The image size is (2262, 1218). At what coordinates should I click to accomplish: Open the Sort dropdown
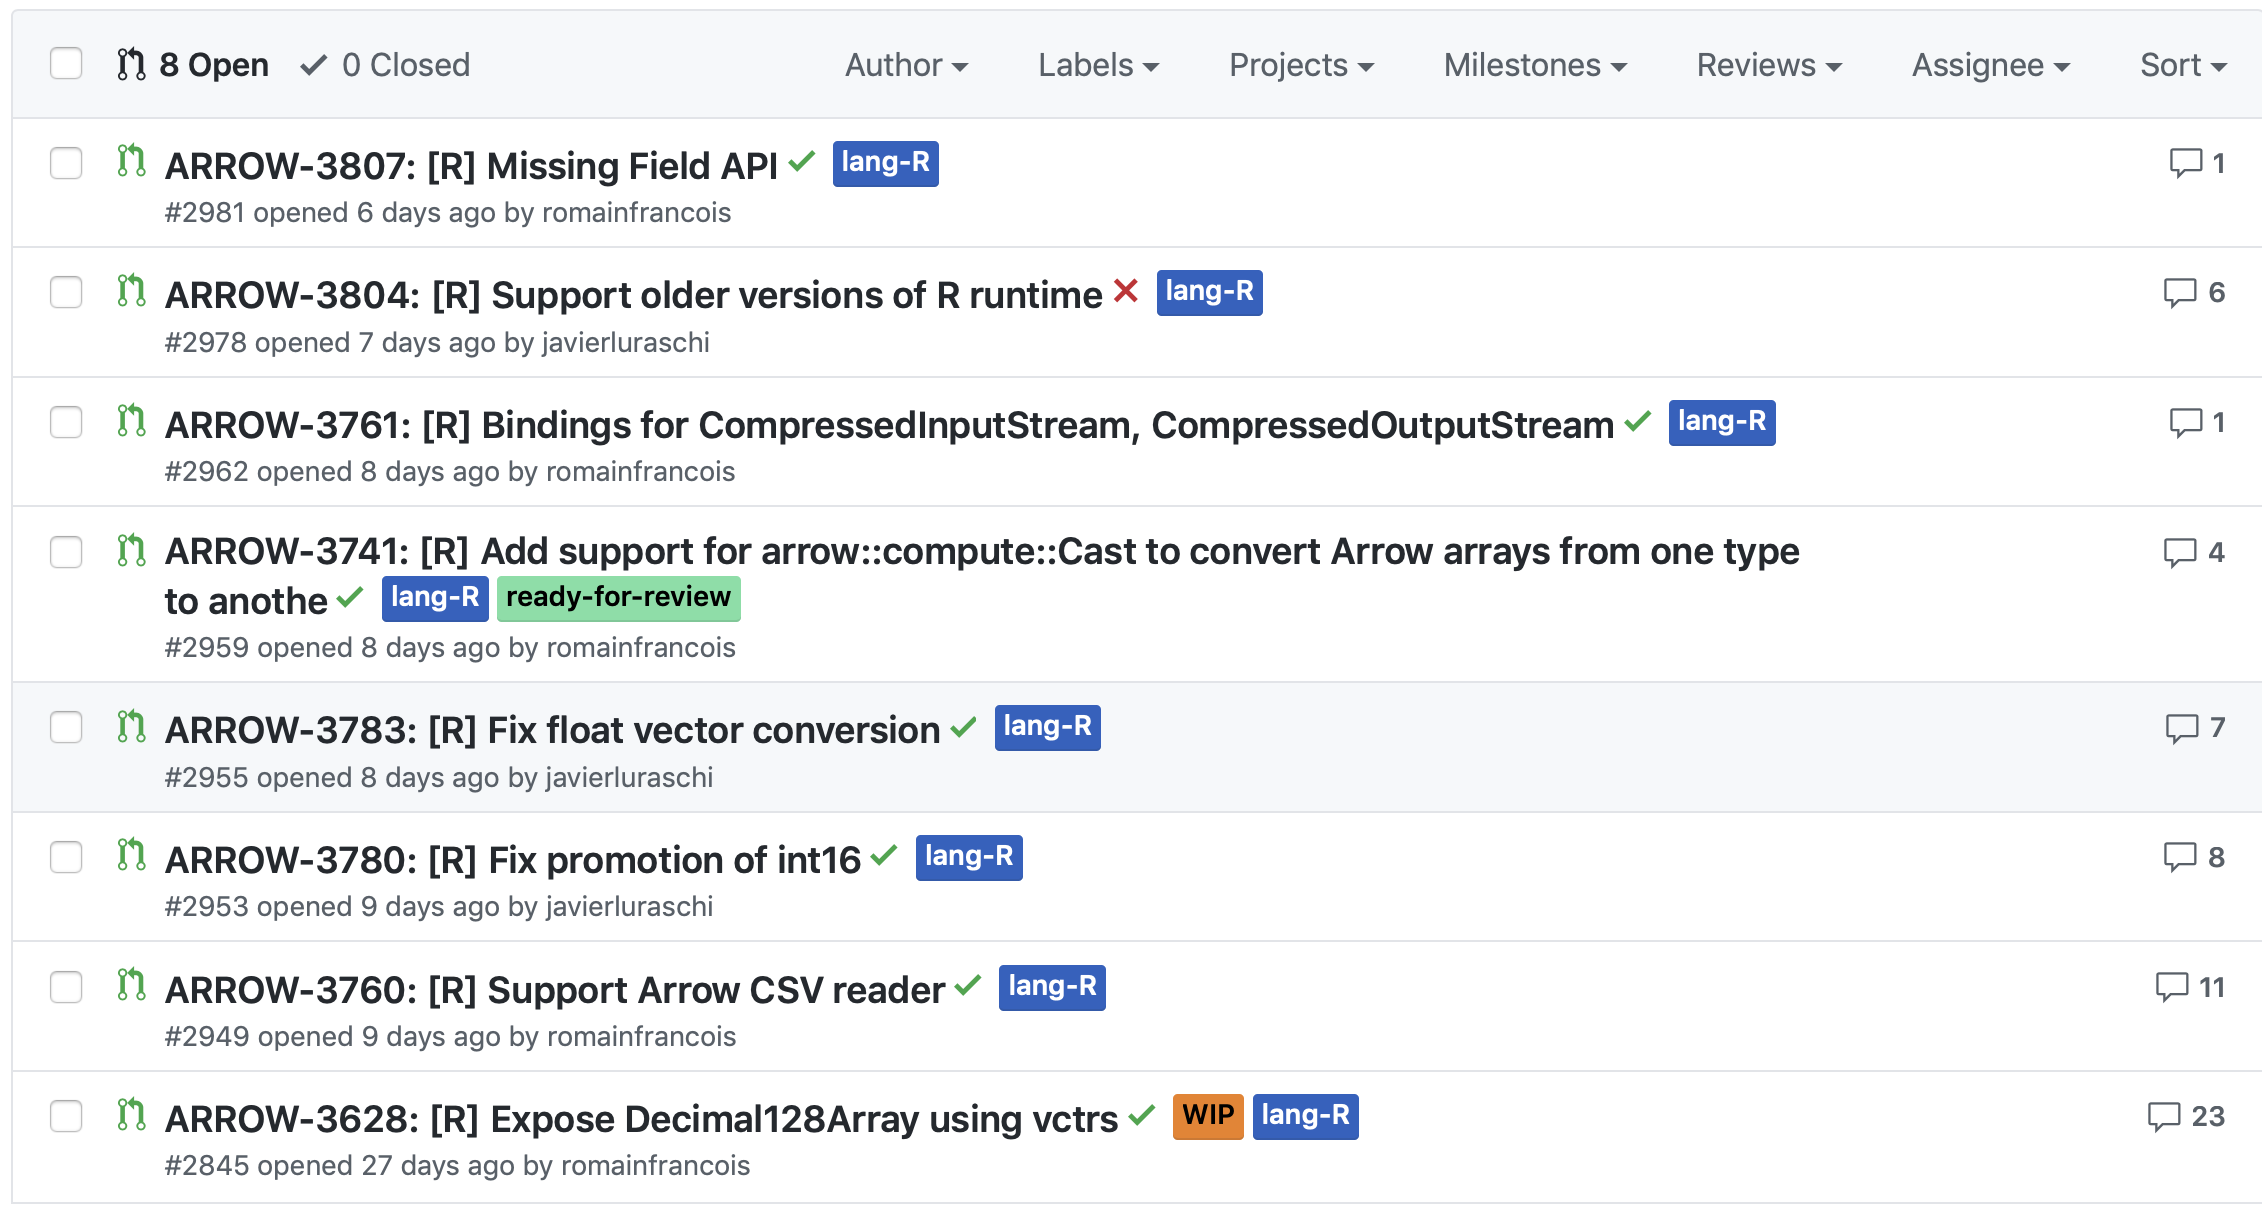point(2182,65)
